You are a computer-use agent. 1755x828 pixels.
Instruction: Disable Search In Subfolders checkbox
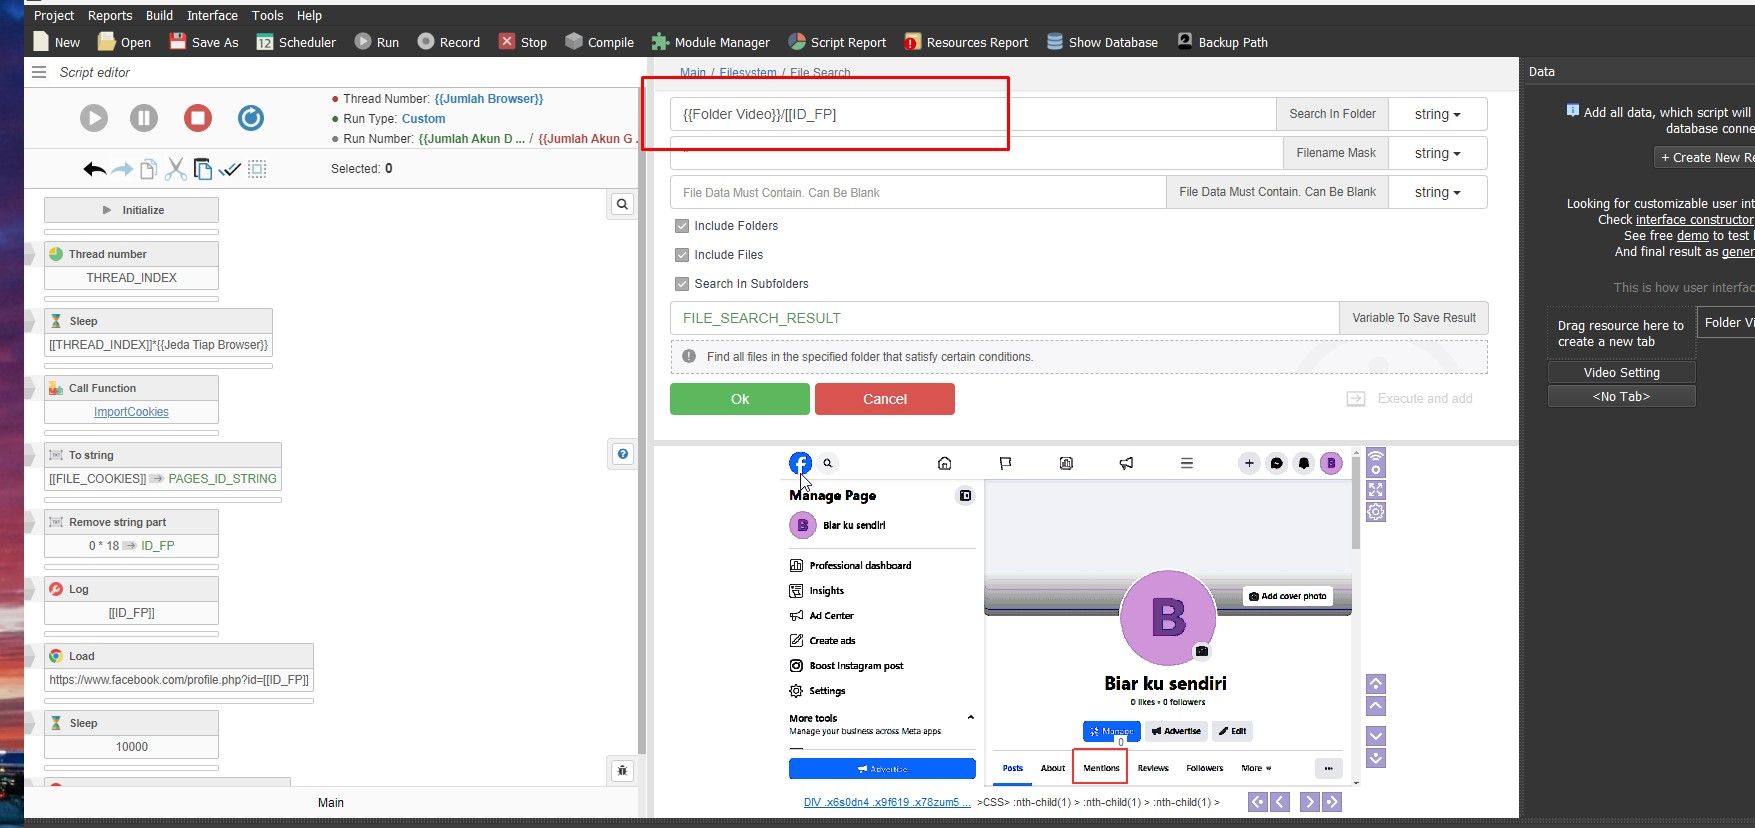pyautogui.click(x=682, y=284)
